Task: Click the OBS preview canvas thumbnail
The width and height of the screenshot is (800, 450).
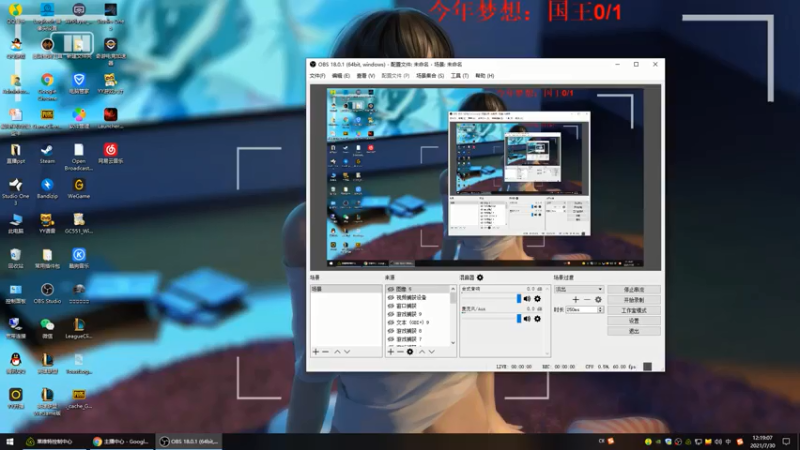Action: [485, 177]
